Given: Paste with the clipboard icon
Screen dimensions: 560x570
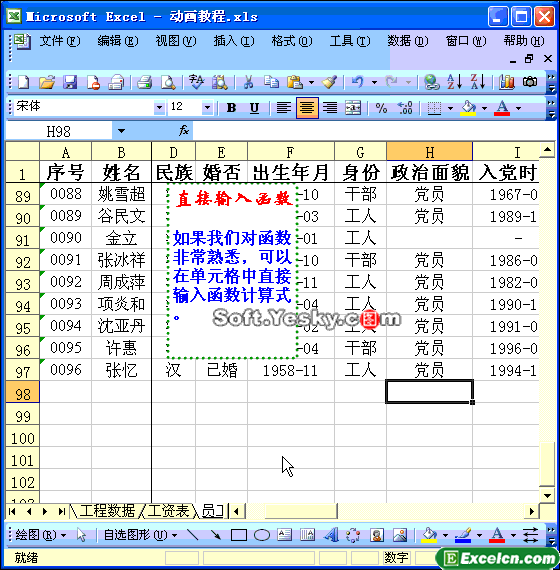Looking at the screenshot, I should coord(295,82).
